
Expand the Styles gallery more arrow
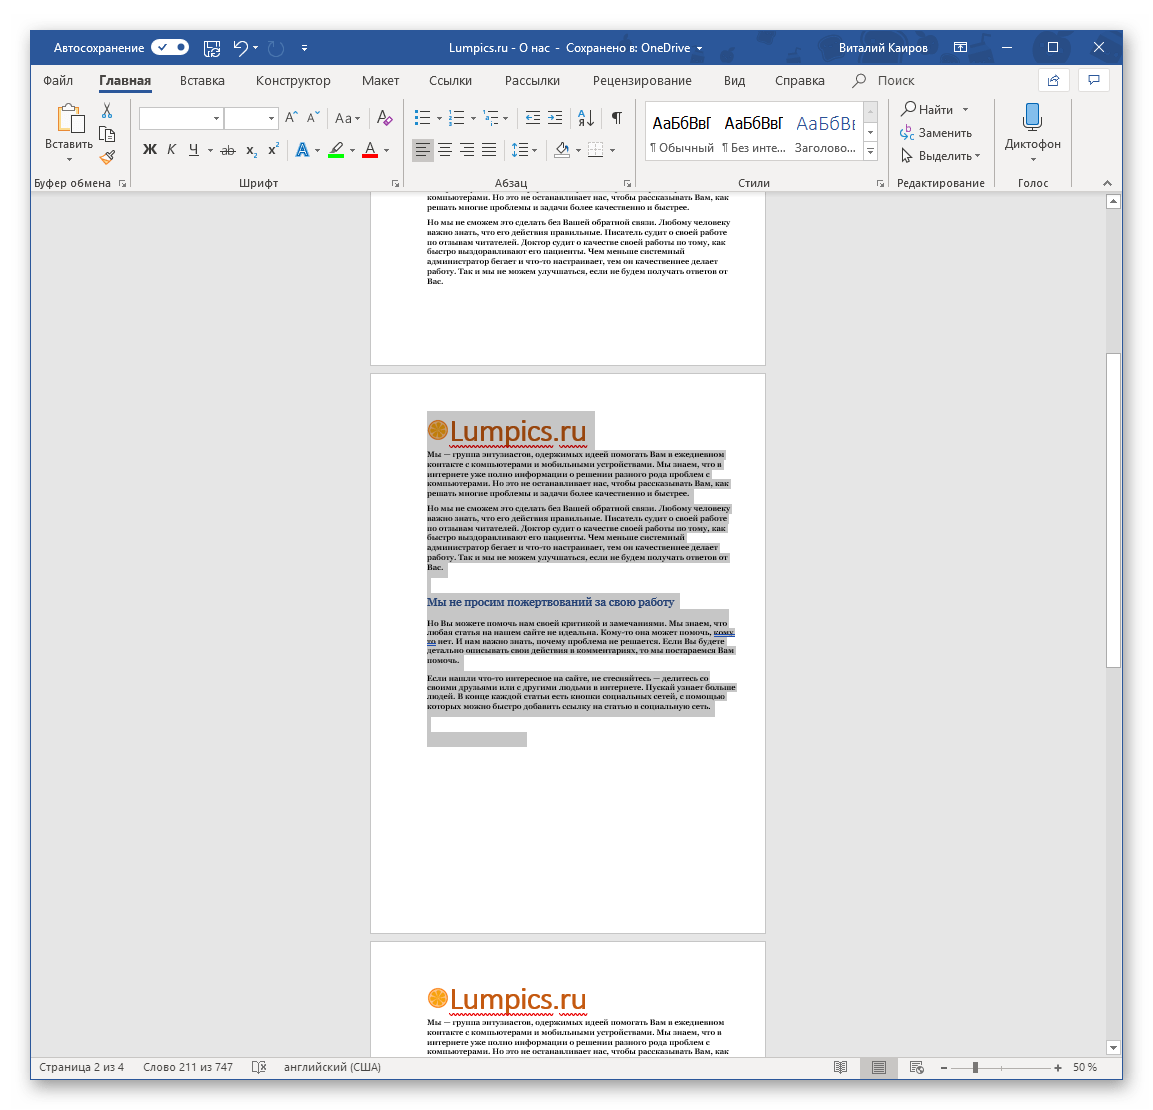click(870, 152)
